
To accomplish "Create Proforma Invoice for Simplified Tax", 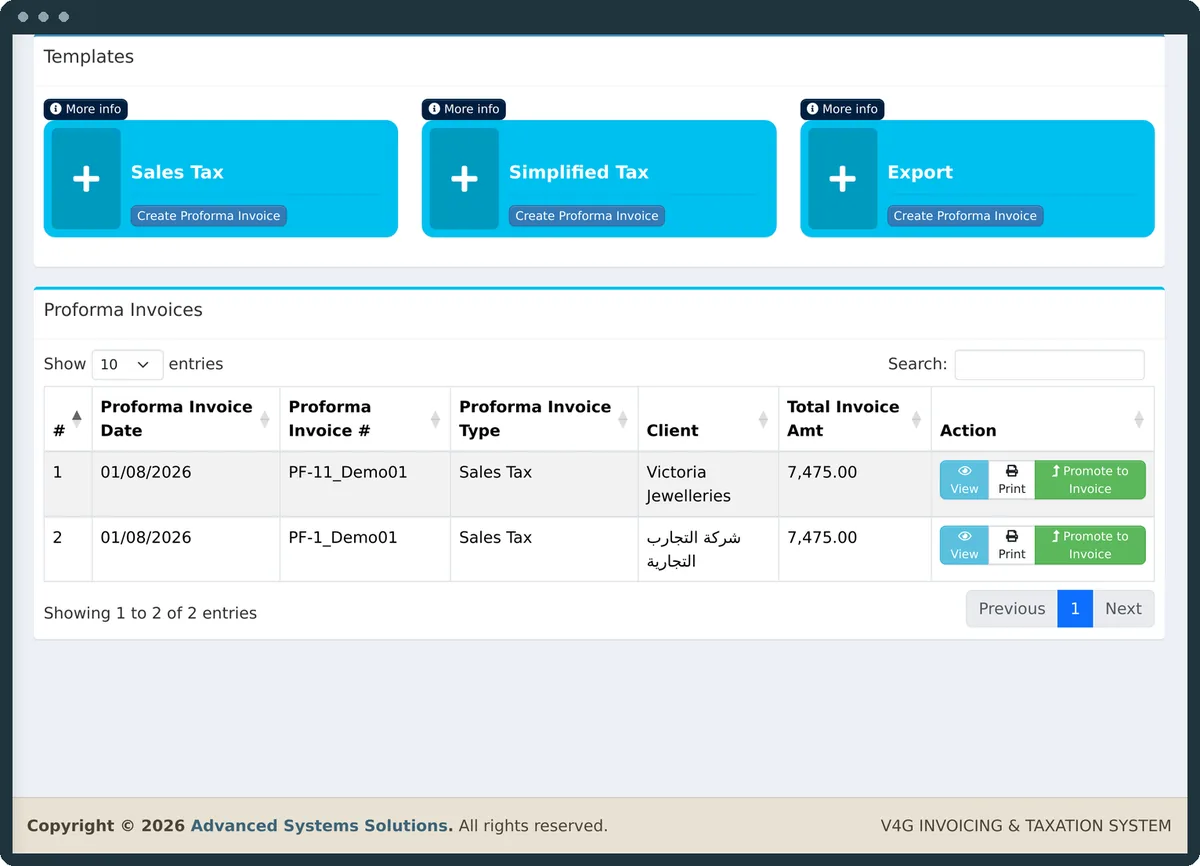I will pos(587,216).
